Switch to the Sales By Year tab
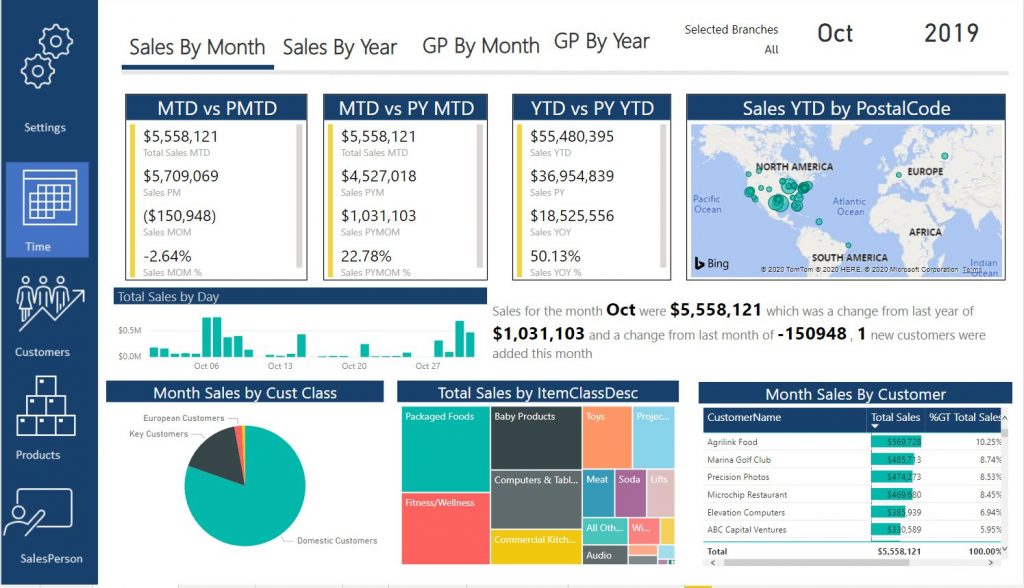Viewport: 1024px width, 588px height. (340, 47)
